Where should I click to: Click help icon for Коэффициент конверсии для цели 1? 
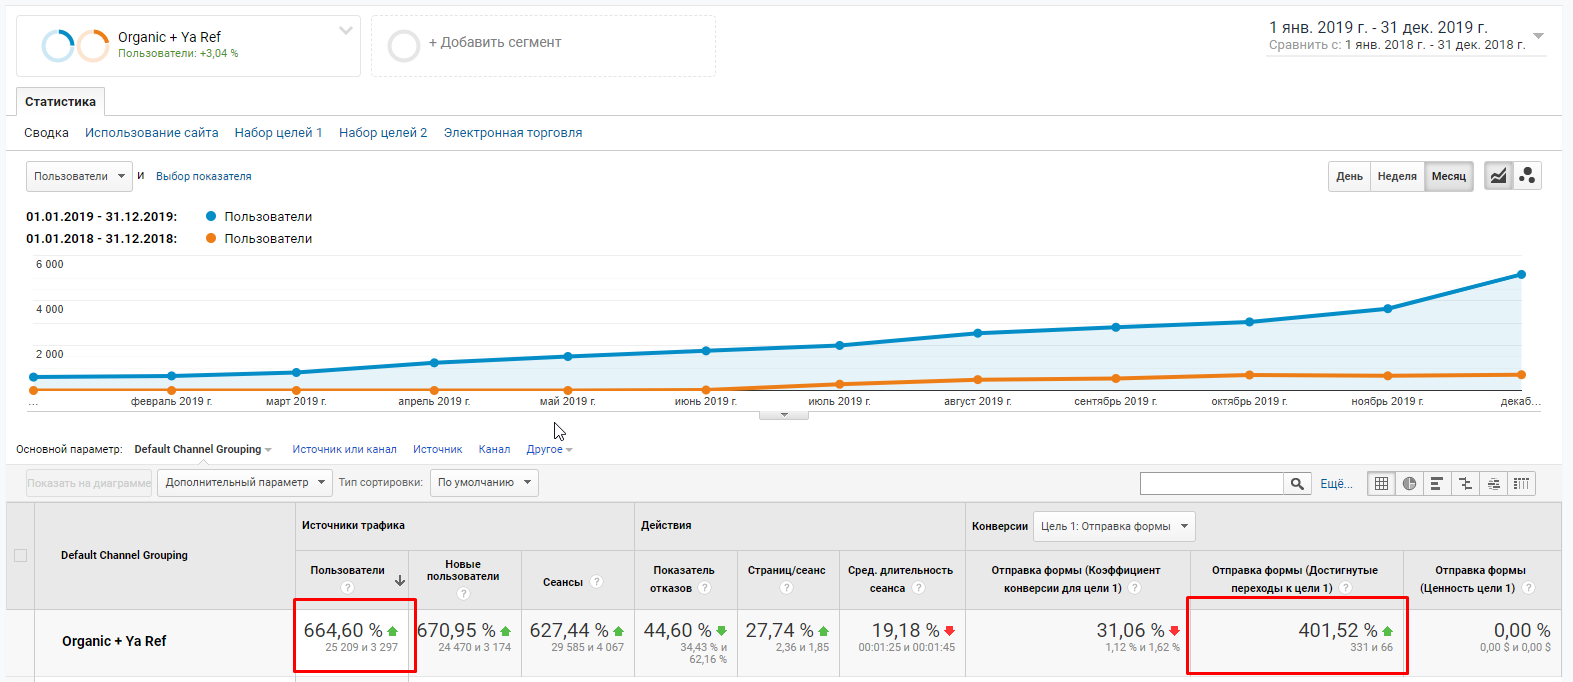[x=1134, y=588]
